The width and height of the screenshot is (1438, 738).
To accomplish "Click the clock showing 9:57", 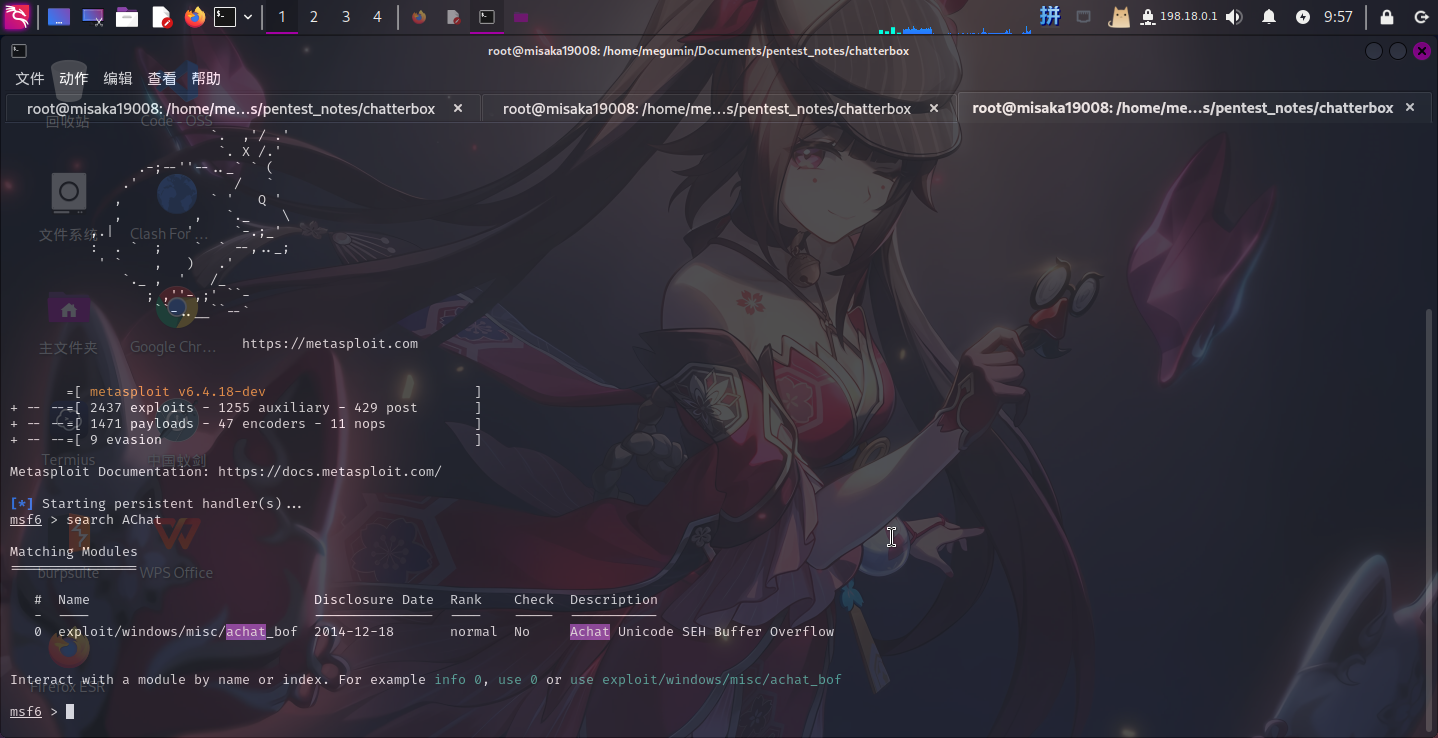I will [x=1338, y=17].
